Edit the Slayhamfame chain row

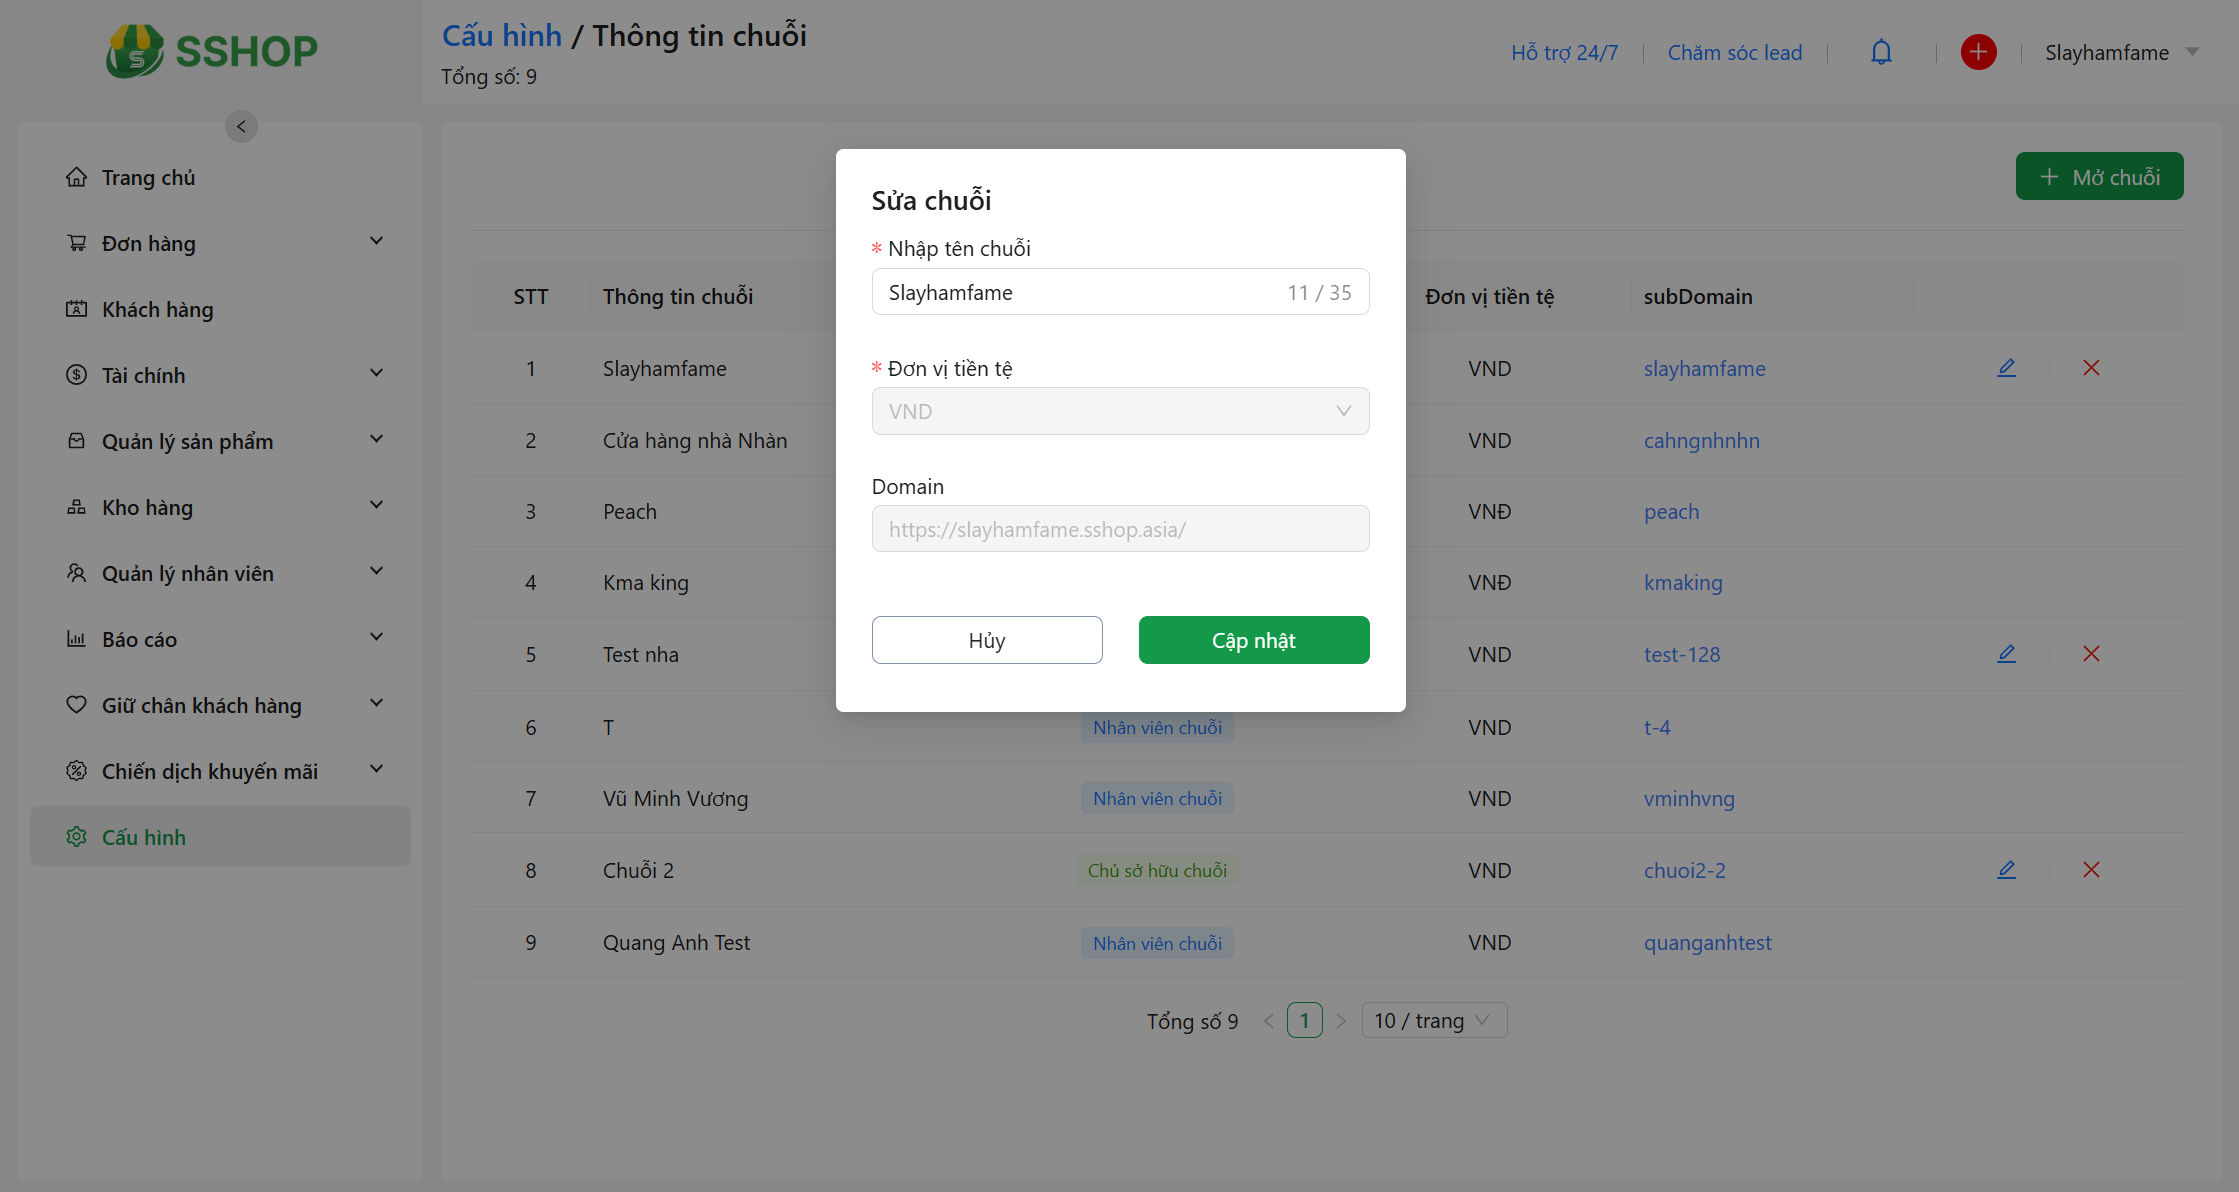point(2006,368)
